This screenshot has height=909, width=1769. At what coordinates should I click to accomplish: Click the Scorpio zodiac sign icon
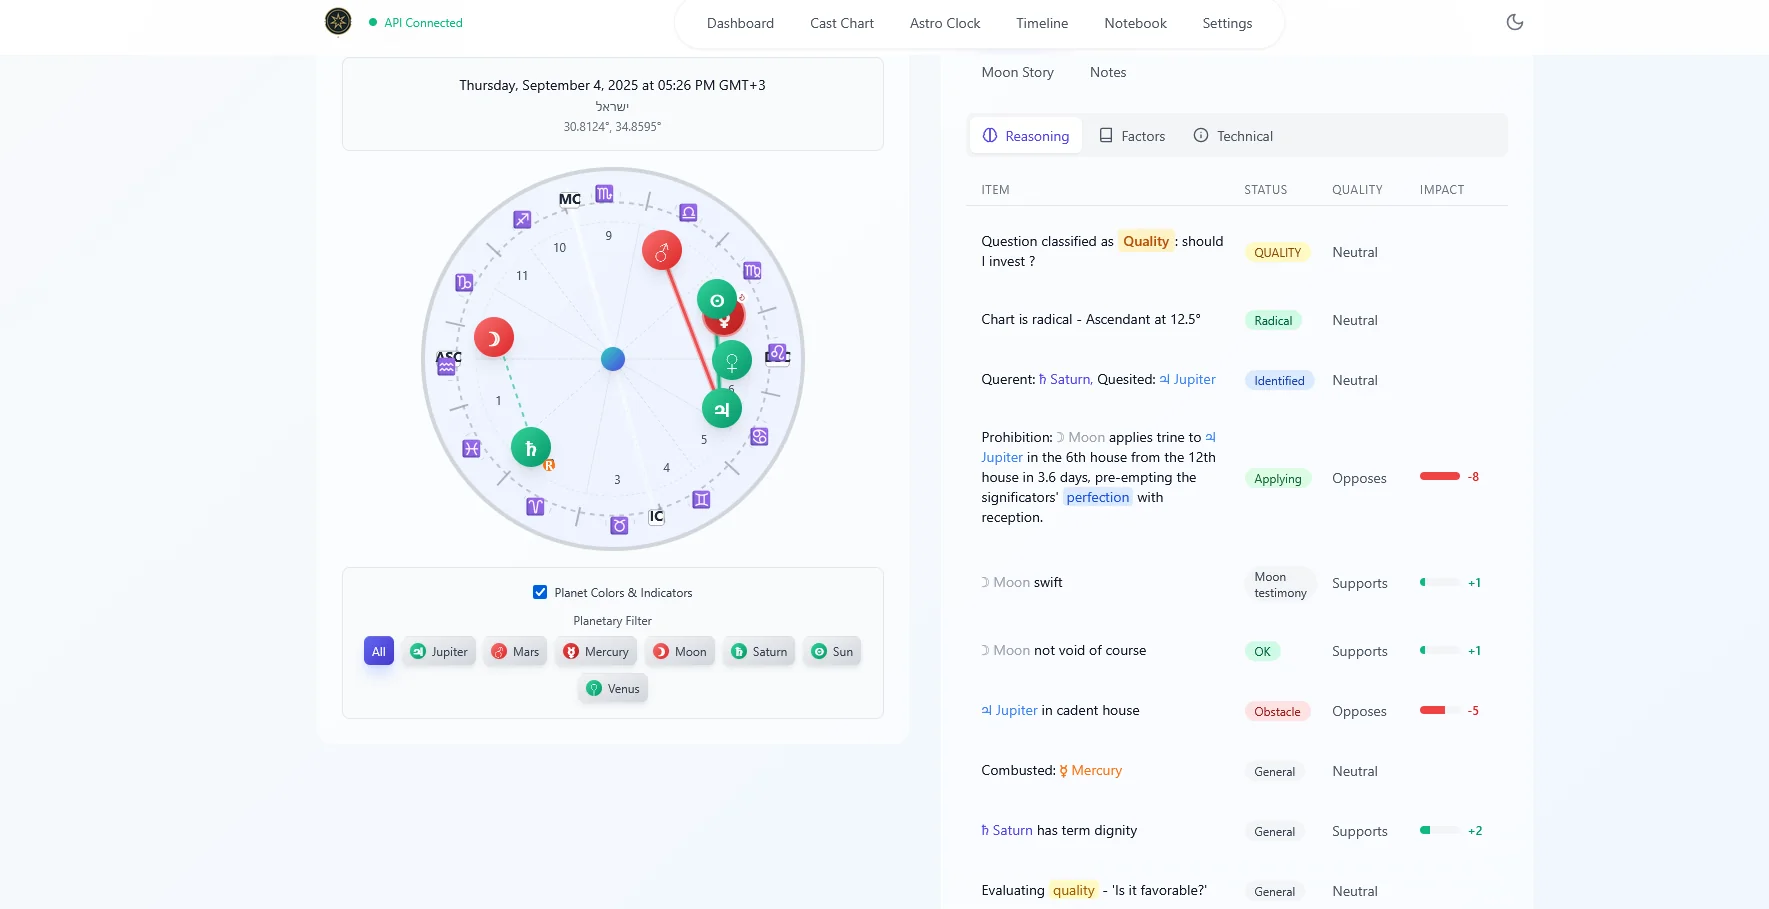(x=604, y=194)
